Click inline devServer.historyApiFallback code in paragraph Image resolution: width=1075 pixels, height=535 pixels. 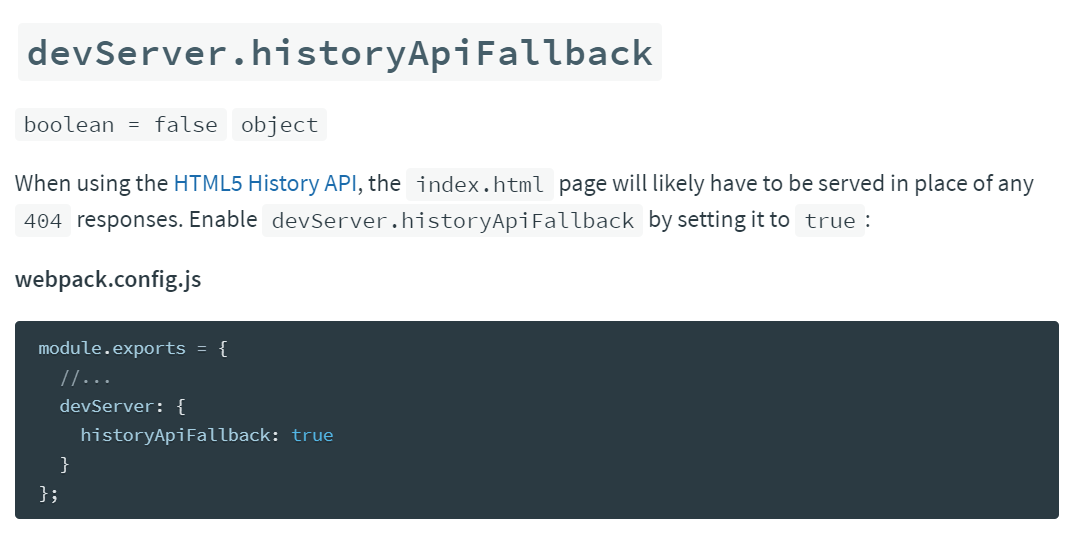452,221
